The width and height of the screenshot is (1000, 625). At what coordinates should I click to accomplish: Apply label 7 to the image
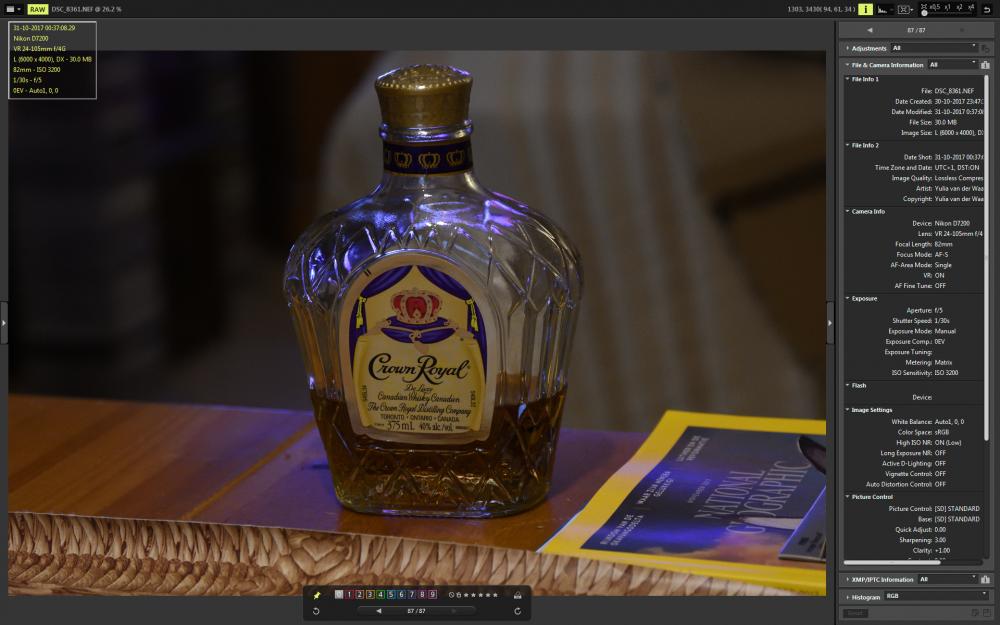click(x=412, y=594)
